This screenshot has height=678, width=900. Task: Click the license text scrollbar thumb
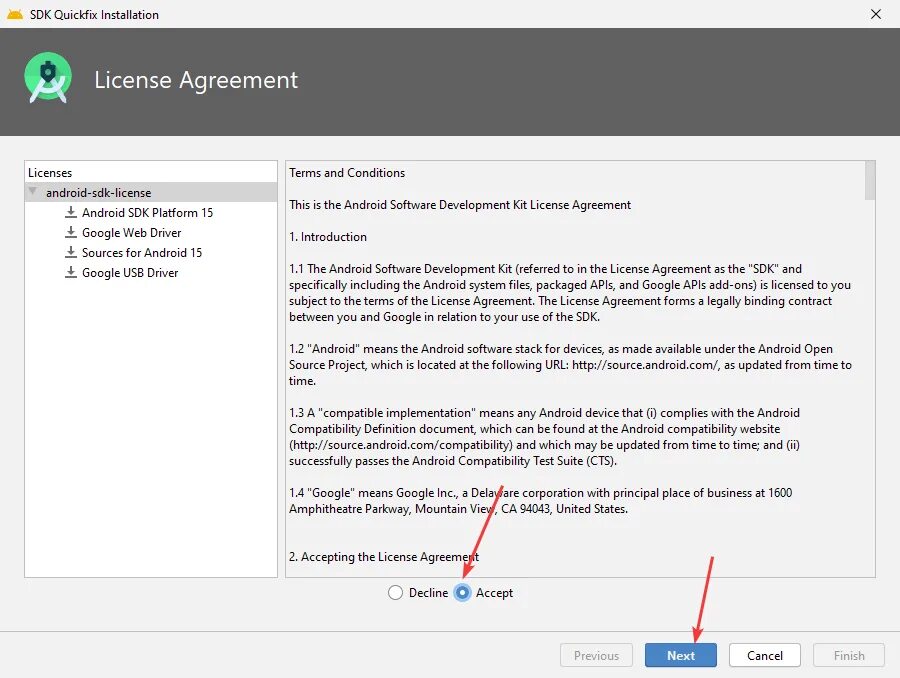tap(870, 180)
